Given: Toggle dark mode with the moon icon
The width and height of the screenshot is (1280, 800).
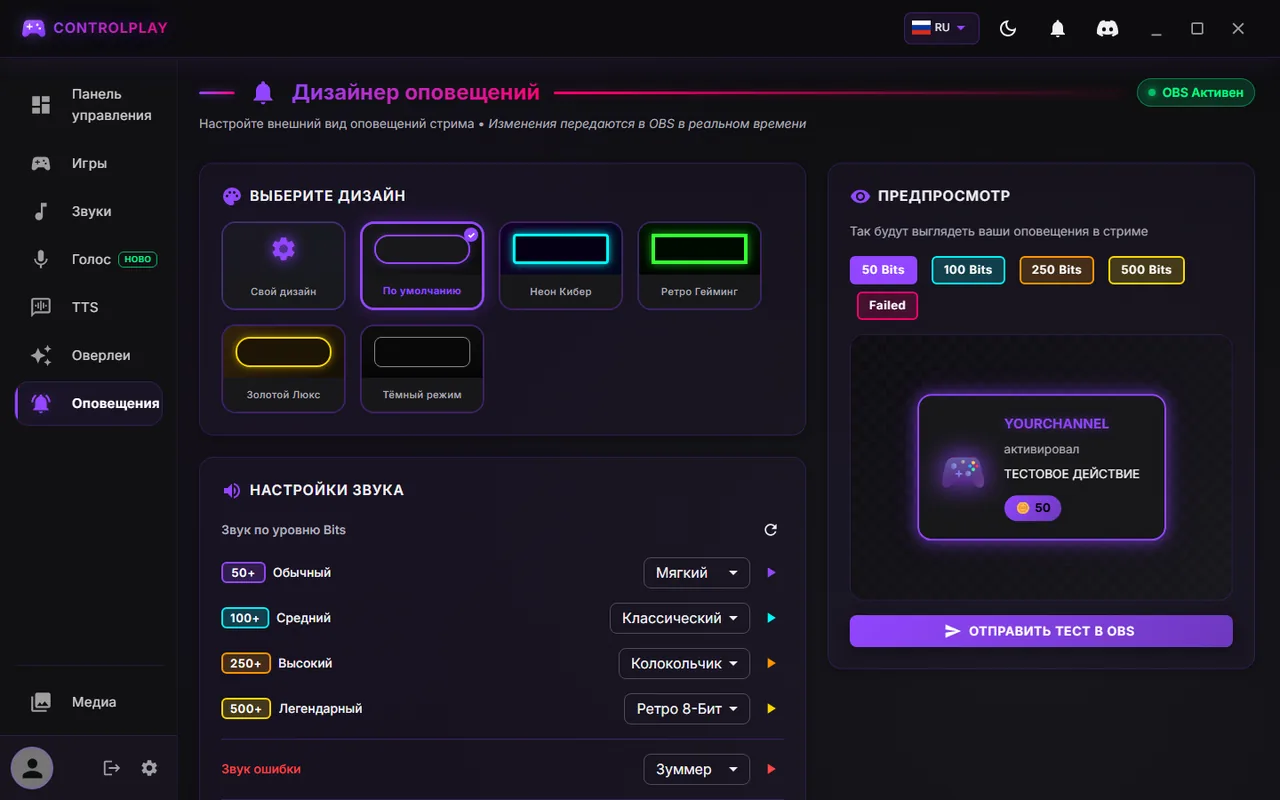Looking at the screenshot, I should (x=1008, y=29).
